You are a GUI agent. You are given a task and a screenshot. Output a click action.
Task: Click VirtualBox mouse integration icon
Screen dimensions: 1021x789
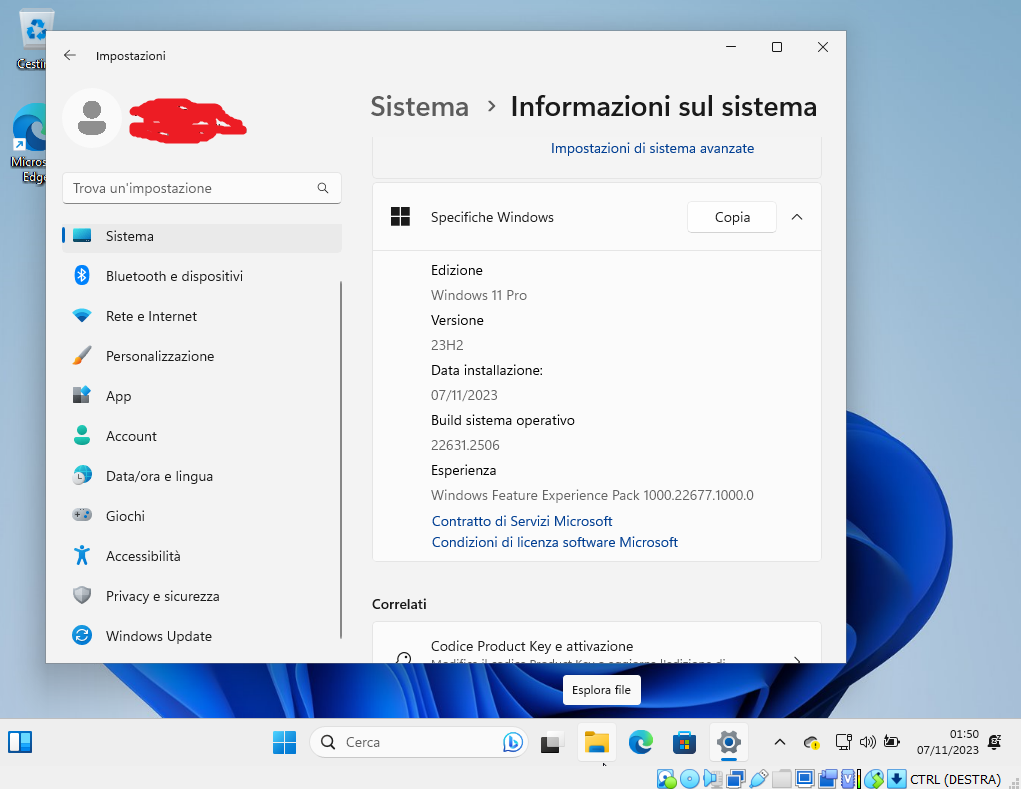pyautogui.click(x=874, y=779)
